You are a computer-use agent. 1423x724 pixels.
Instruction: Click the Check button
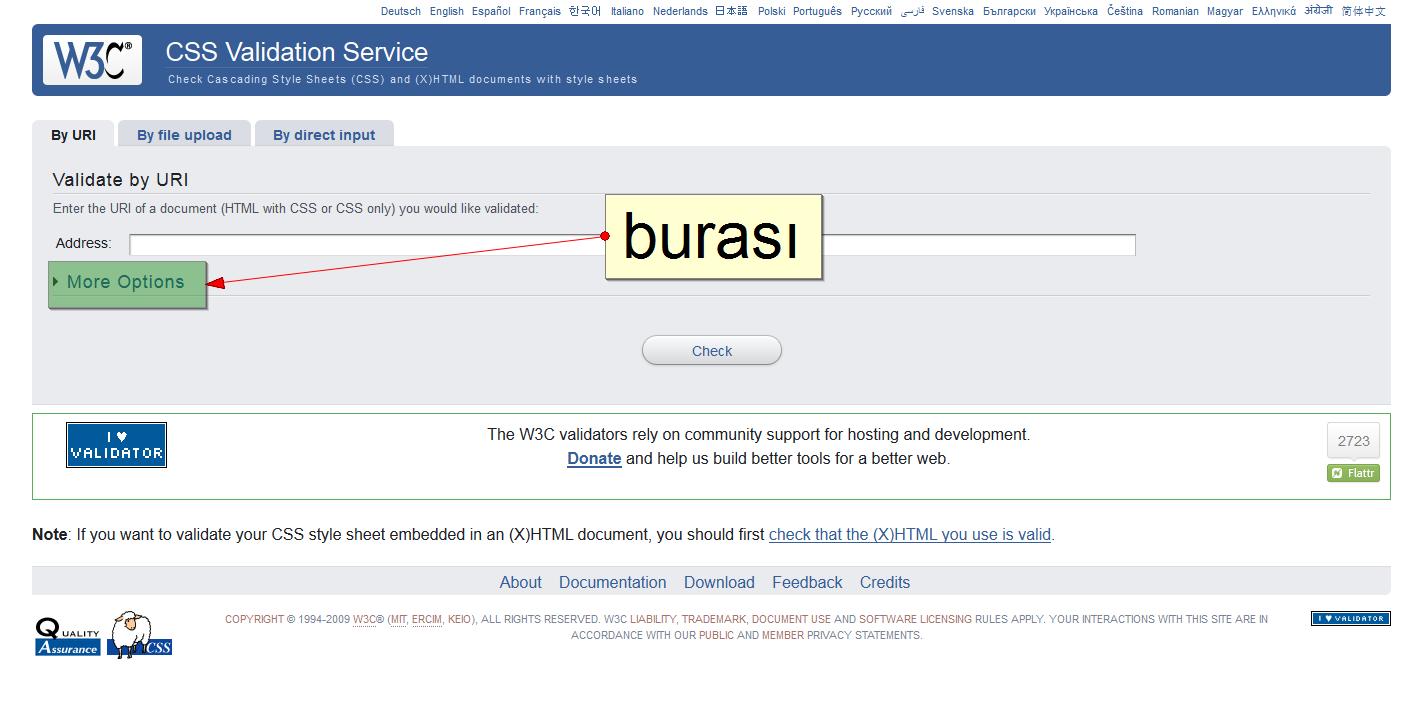[712, 351]
